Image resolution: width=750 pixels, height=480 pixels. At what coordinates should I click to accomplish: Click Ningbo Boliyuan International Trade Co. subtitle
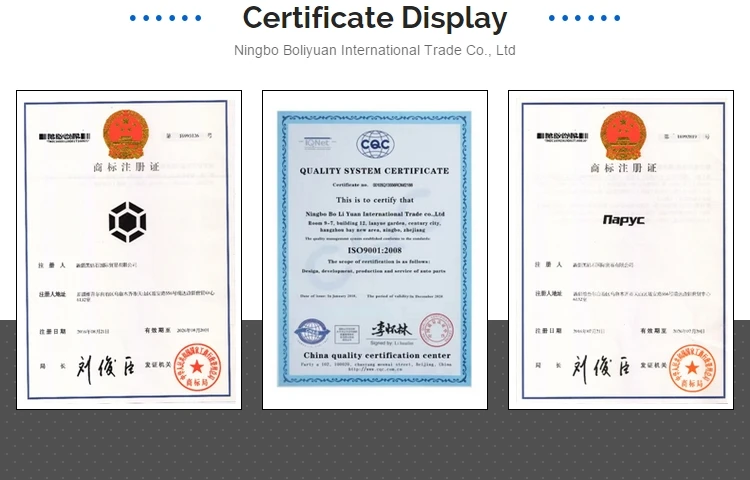coord(375,50)
